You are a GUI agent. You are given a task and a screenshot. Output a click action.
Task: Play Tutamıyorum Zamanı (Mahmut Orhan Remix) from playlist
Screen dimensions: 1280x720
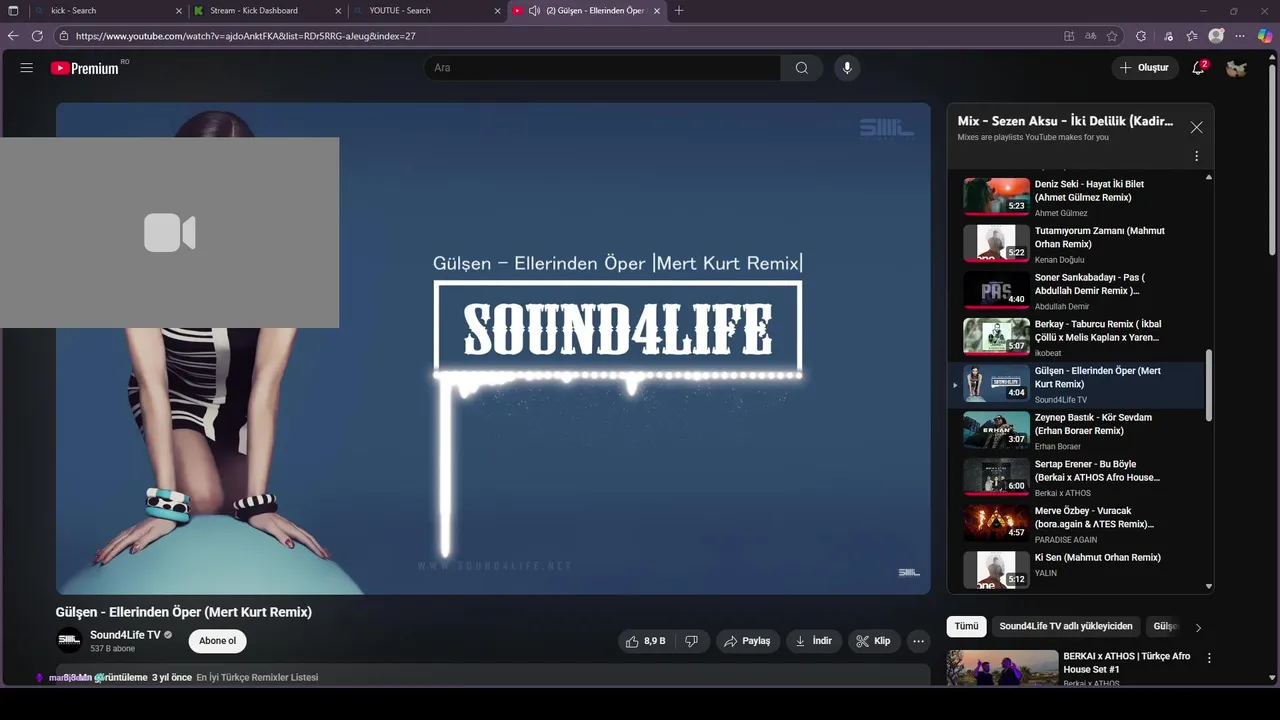(1077, 244)
